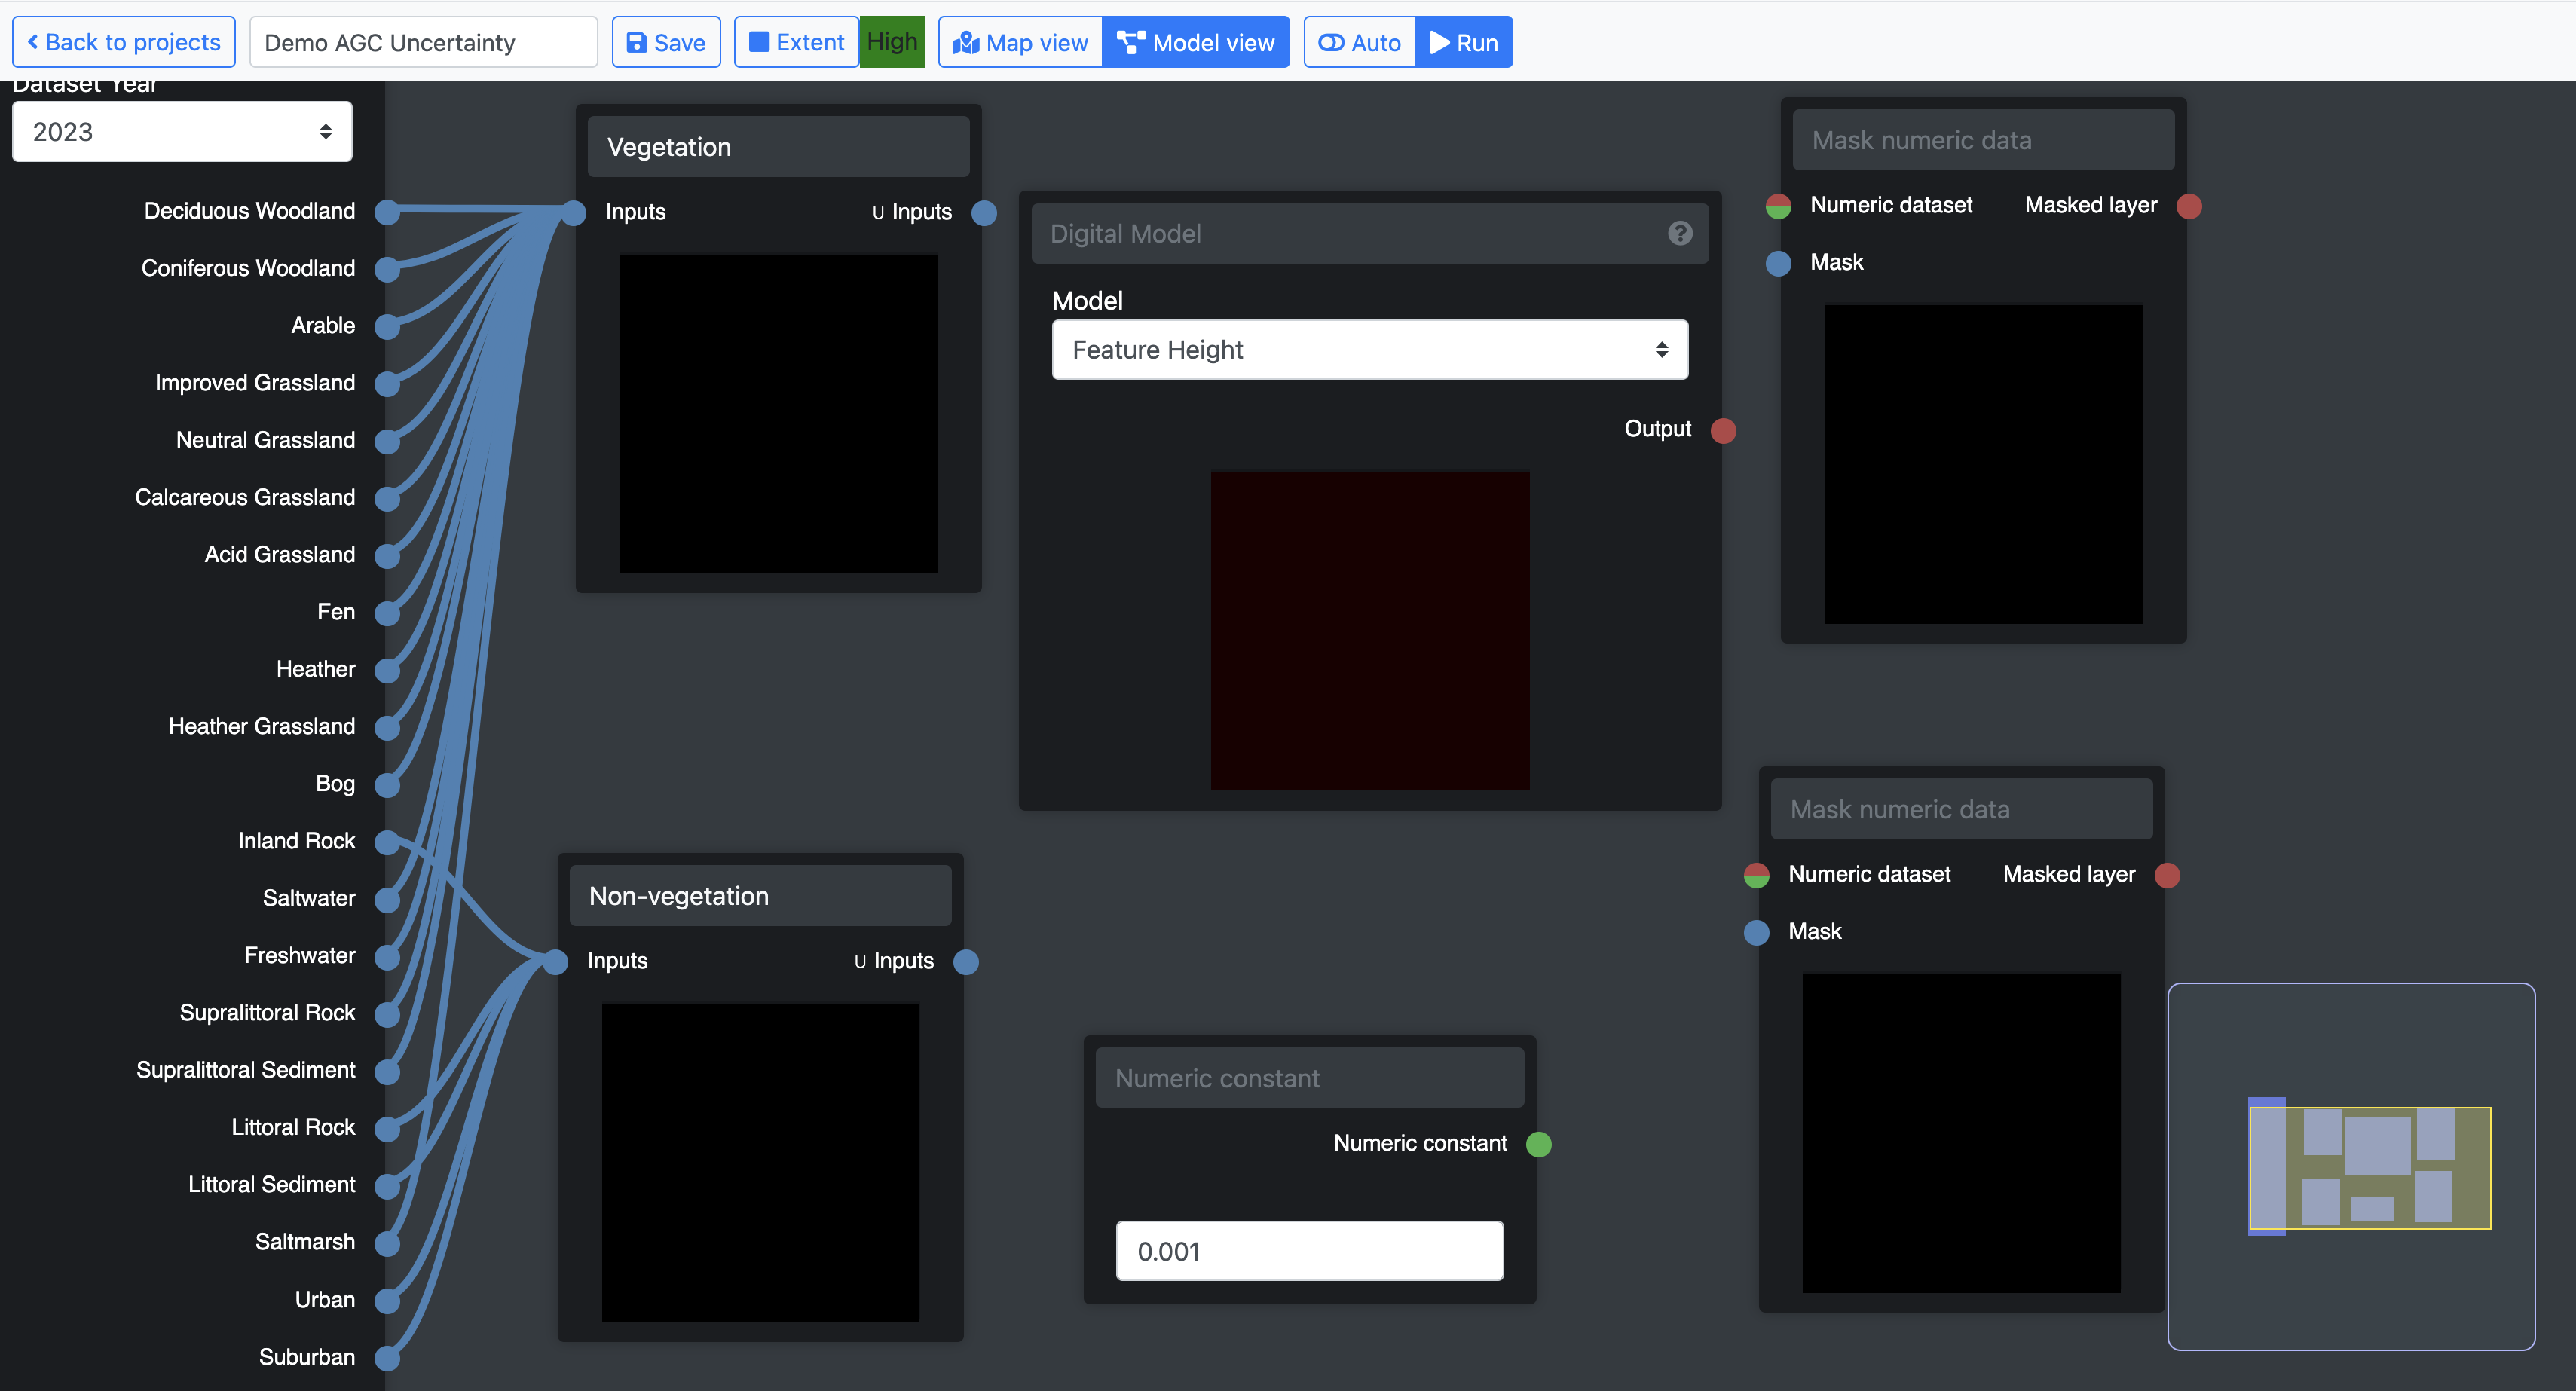Click Save in the toolbar
Viewport: 2576px width, 1391px height.
[666, 43]
